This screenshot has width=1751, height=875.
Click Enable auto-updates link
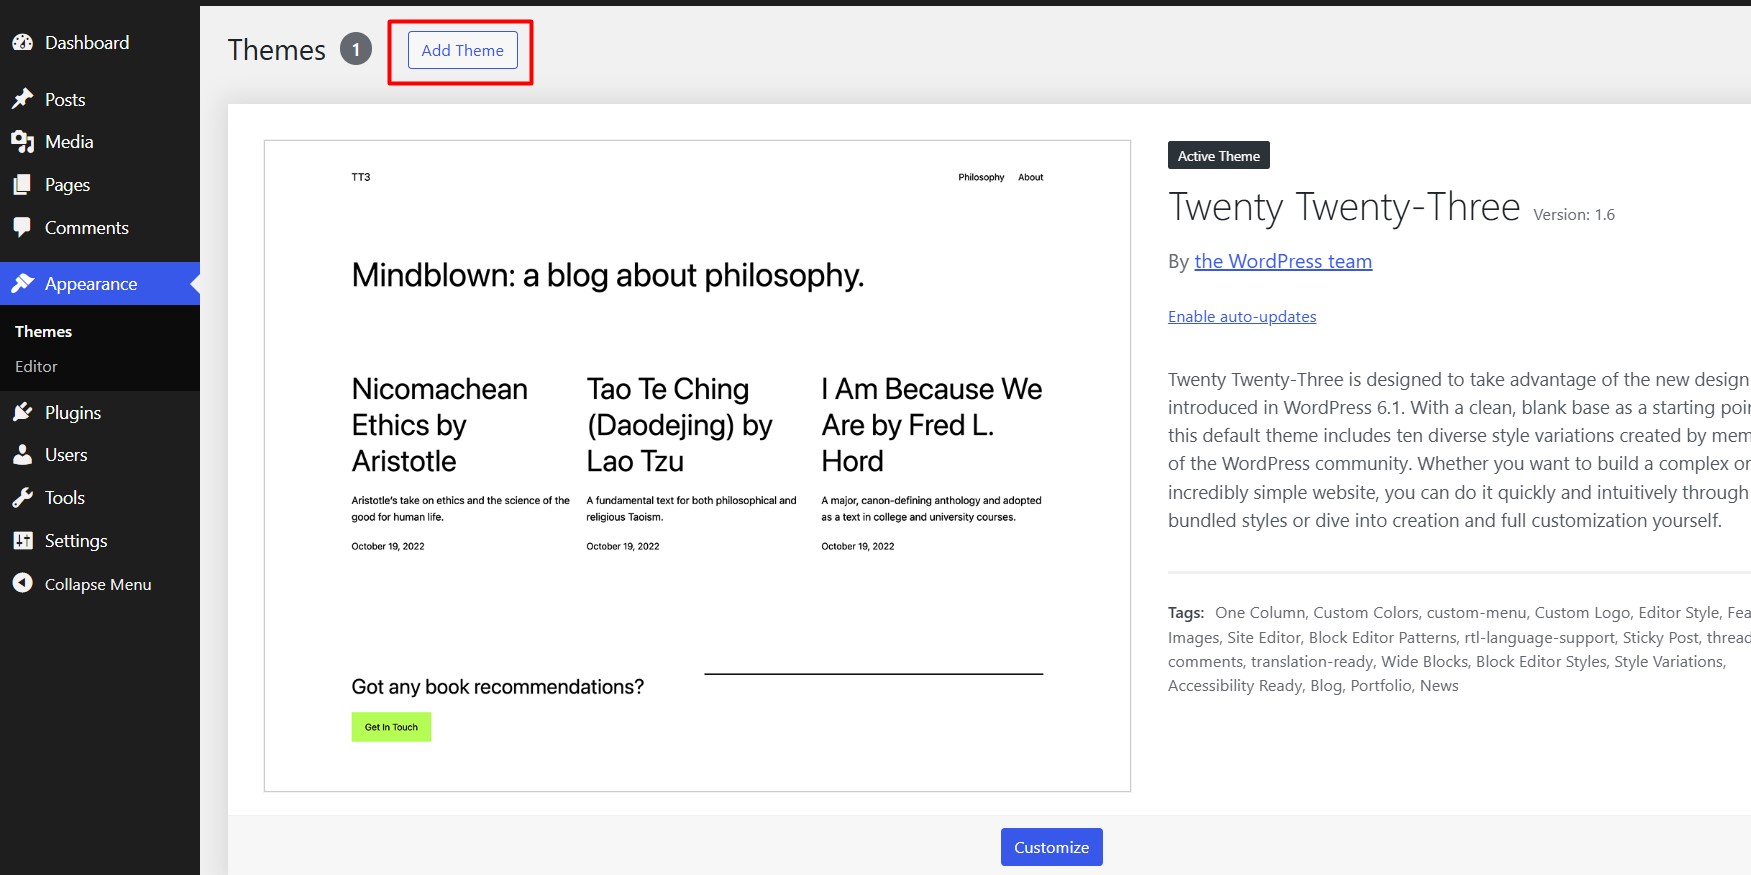tap(1242, 316)
